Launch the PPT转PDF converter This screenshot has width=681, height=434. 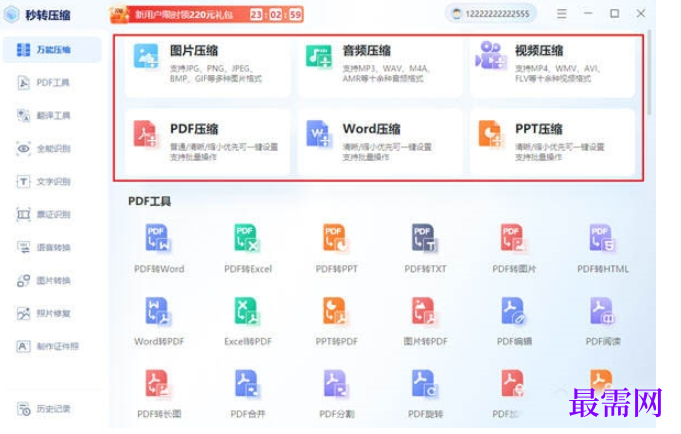337,321
